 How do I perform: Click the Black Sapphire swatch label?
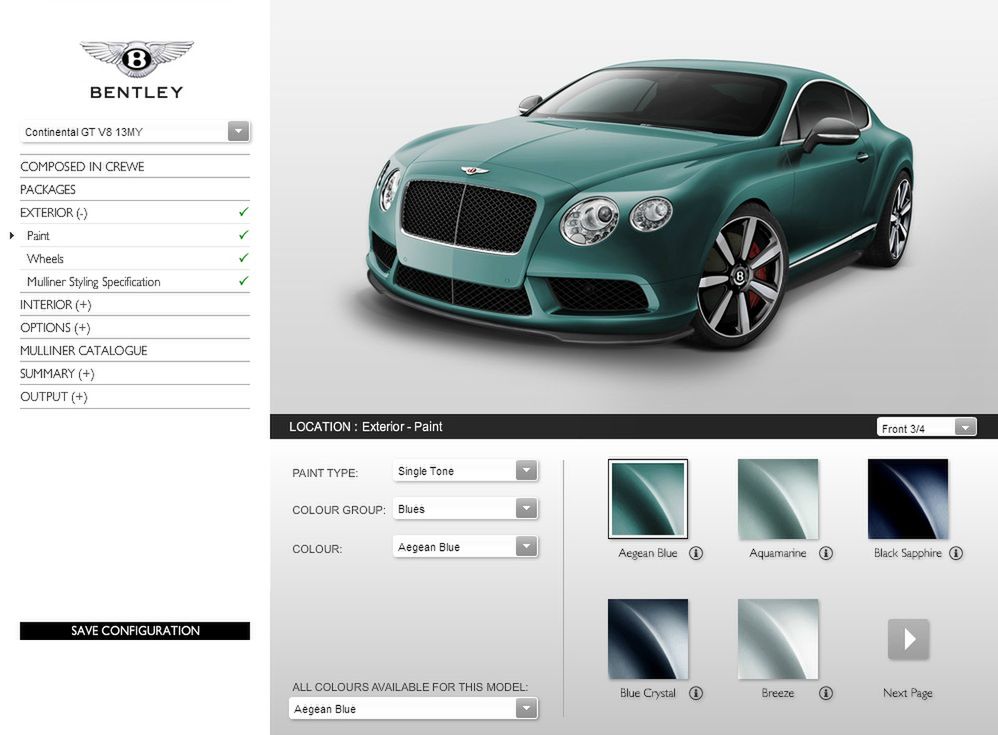pyautogui.click(x=908, y=553)
